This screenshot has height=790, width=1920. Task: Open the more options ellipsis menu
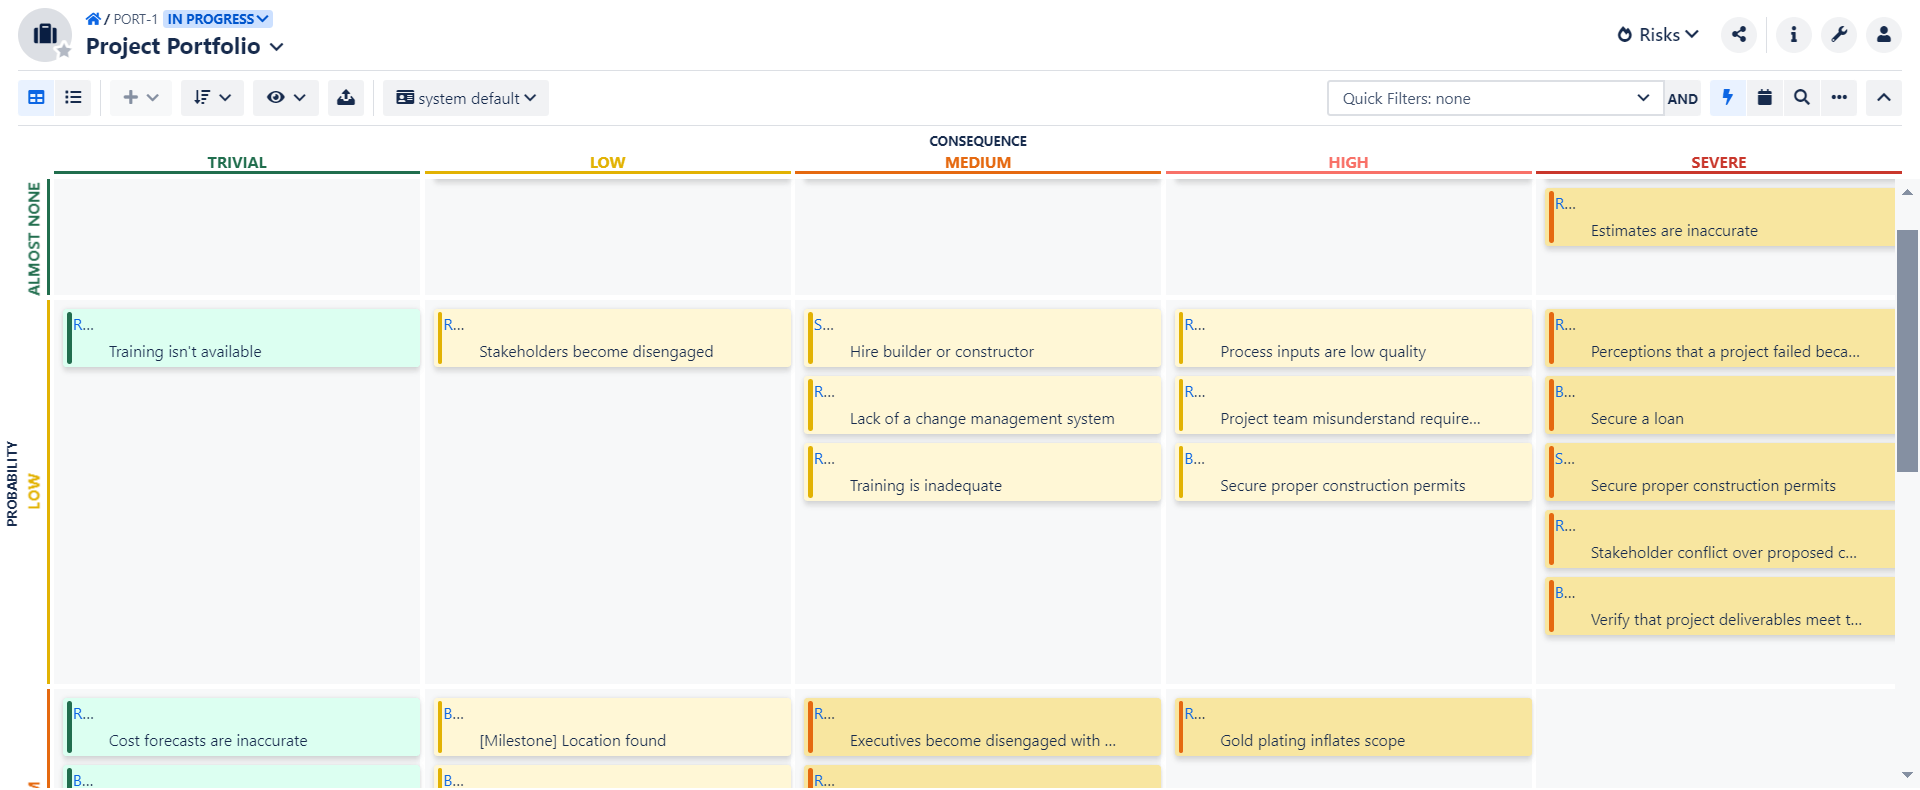pyautogui.click(x=1838, y=98)
